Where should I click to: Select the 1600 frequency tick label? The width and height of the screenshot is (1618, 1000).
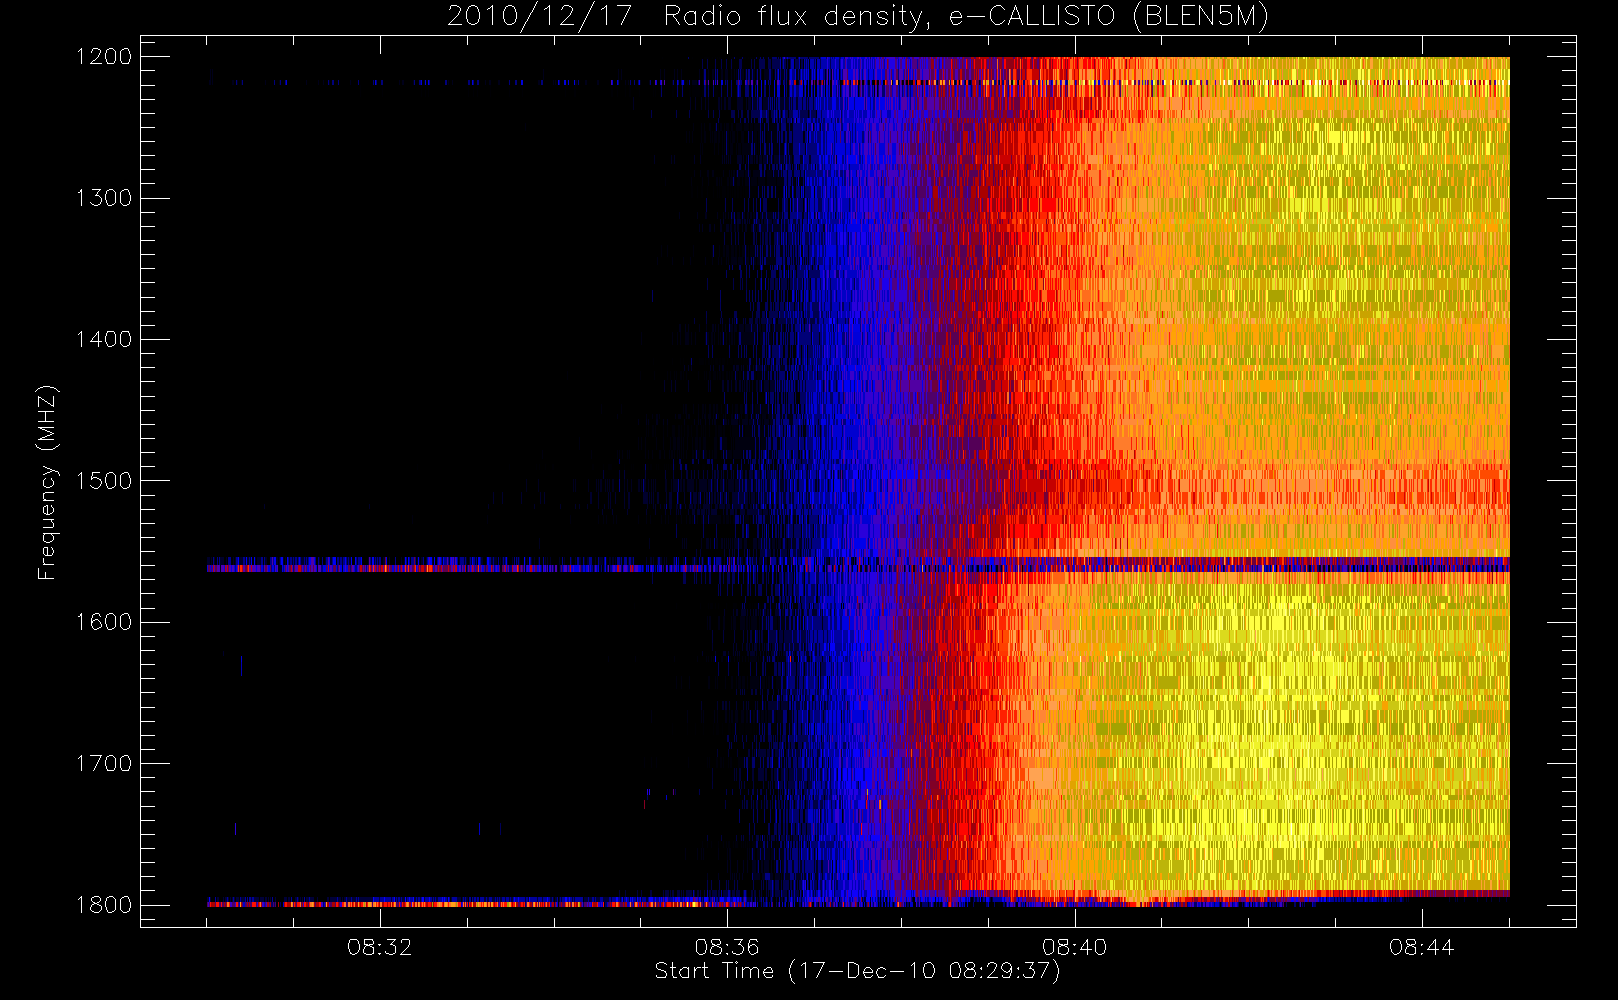point(104,622)
